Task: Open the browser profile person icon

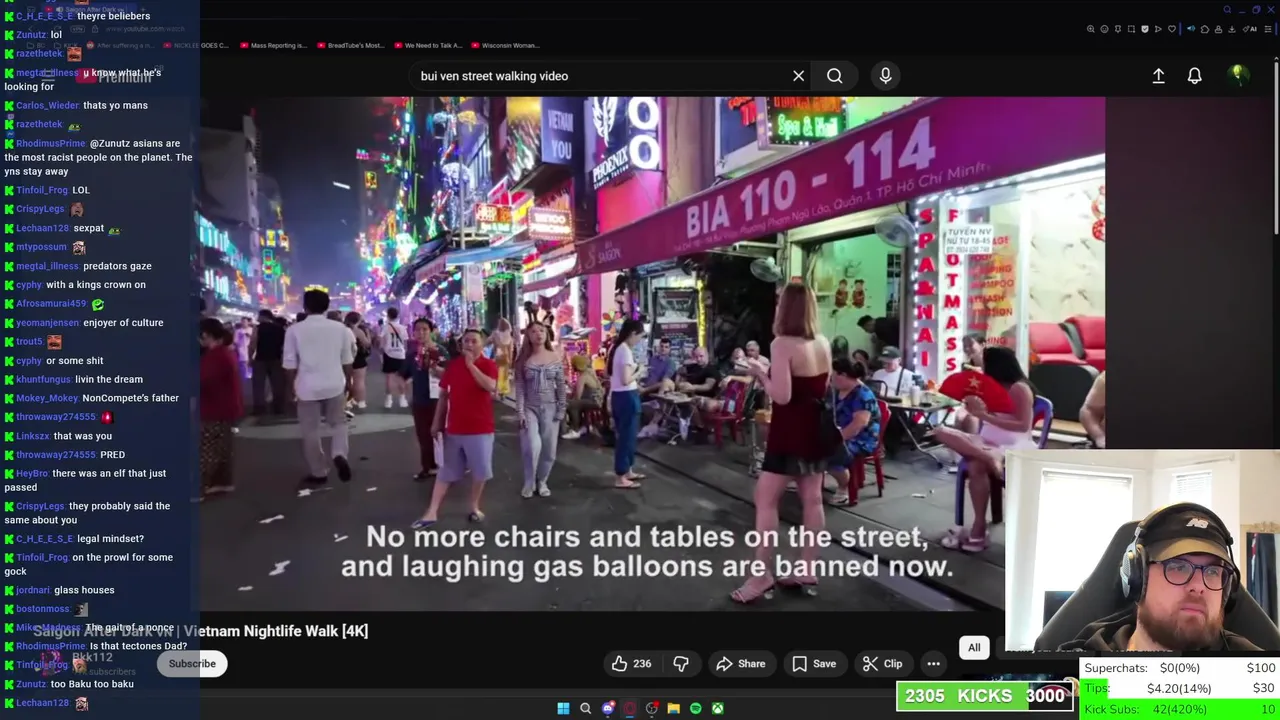Action: 1218,29
